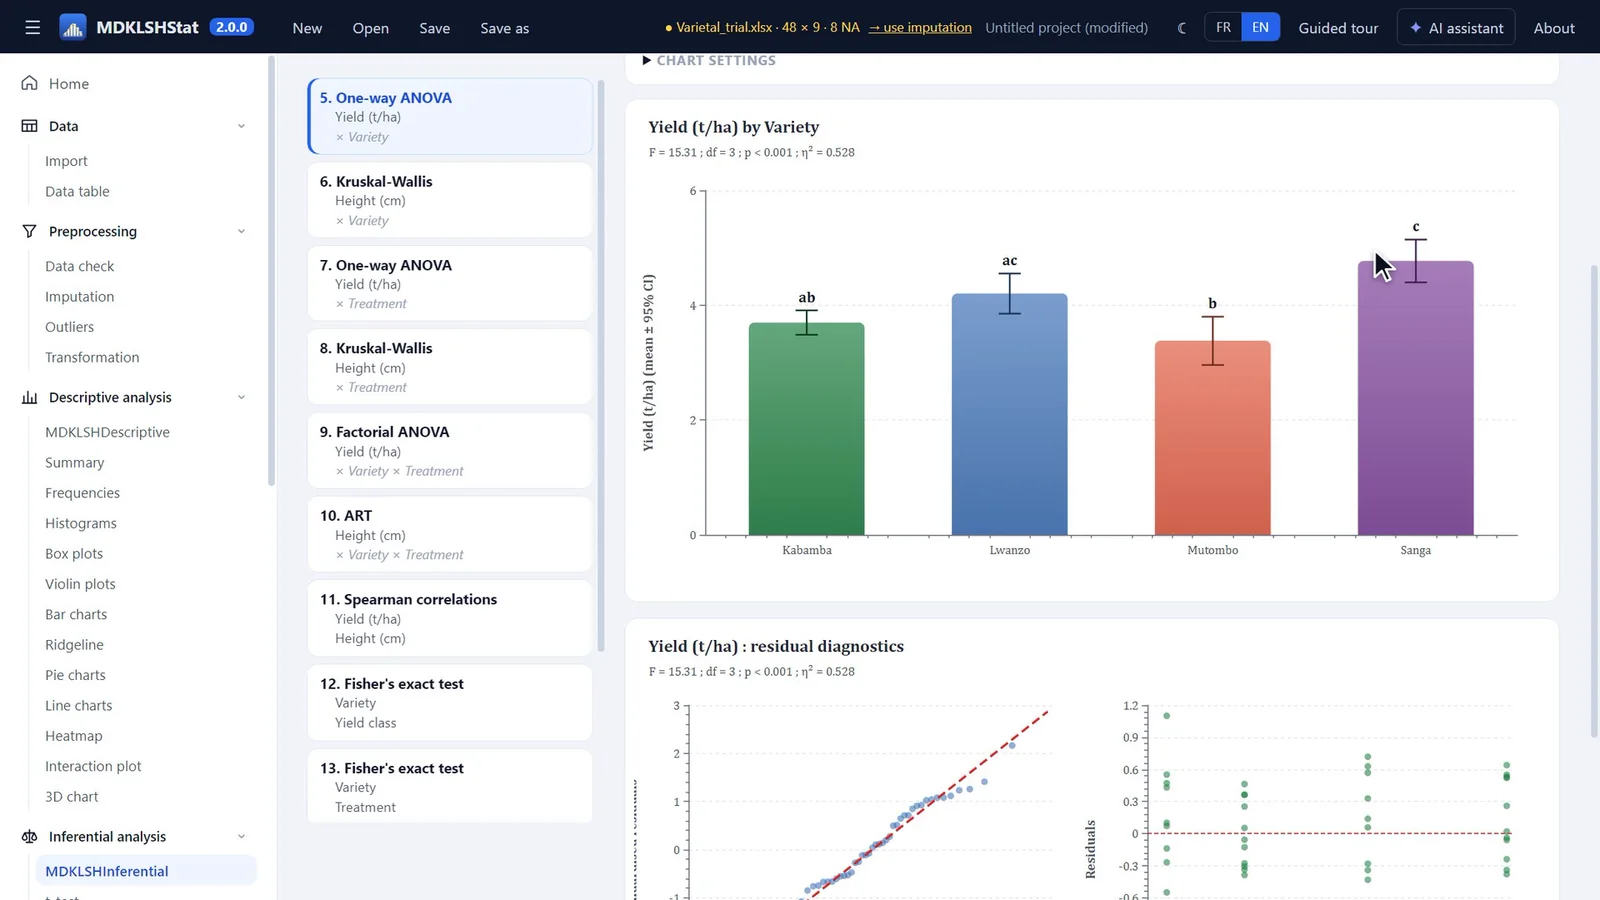Click Save in top menu

click(x=434, y=28)
